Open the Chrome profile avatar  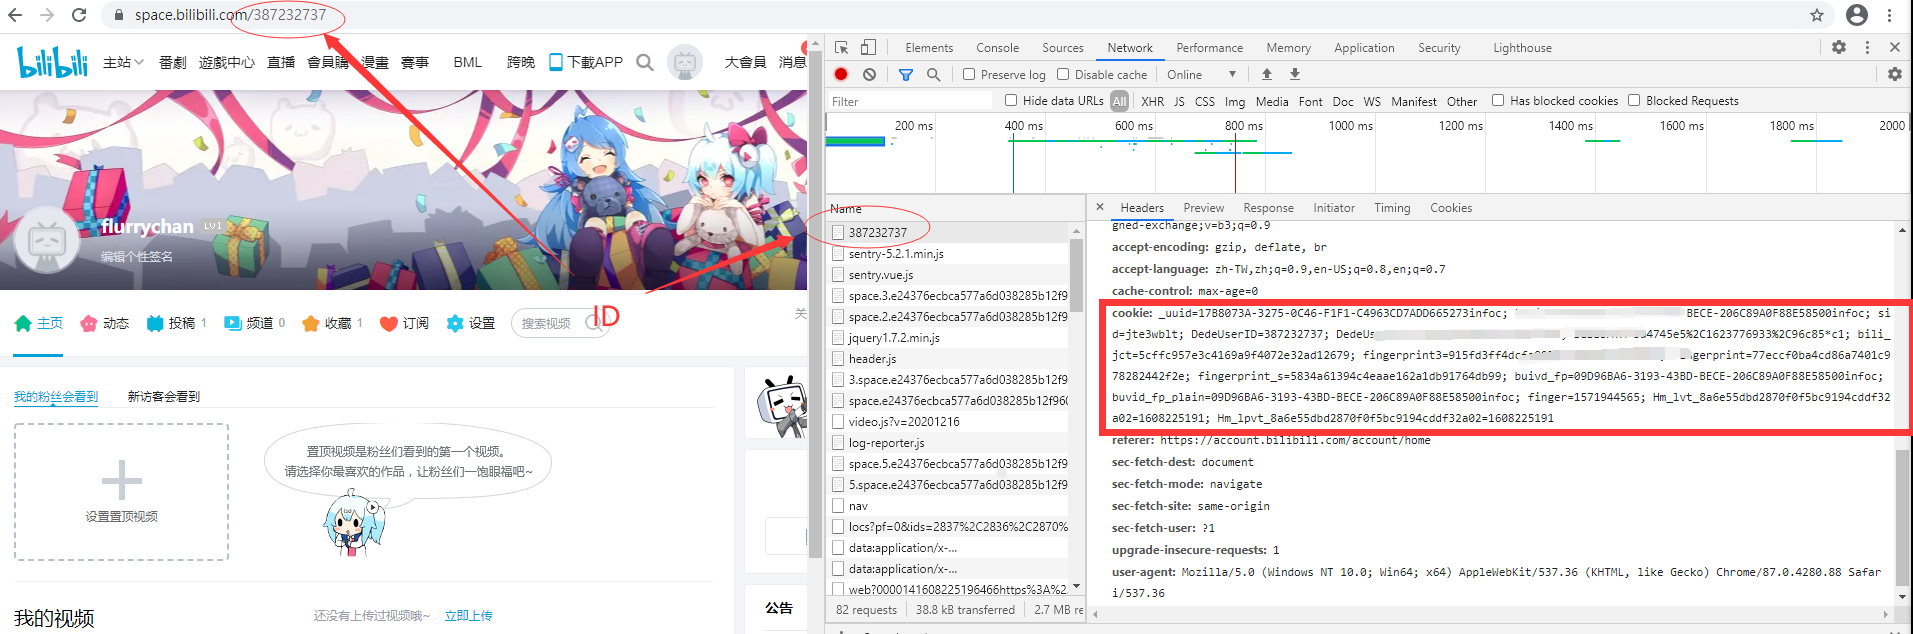point(1857,15)
